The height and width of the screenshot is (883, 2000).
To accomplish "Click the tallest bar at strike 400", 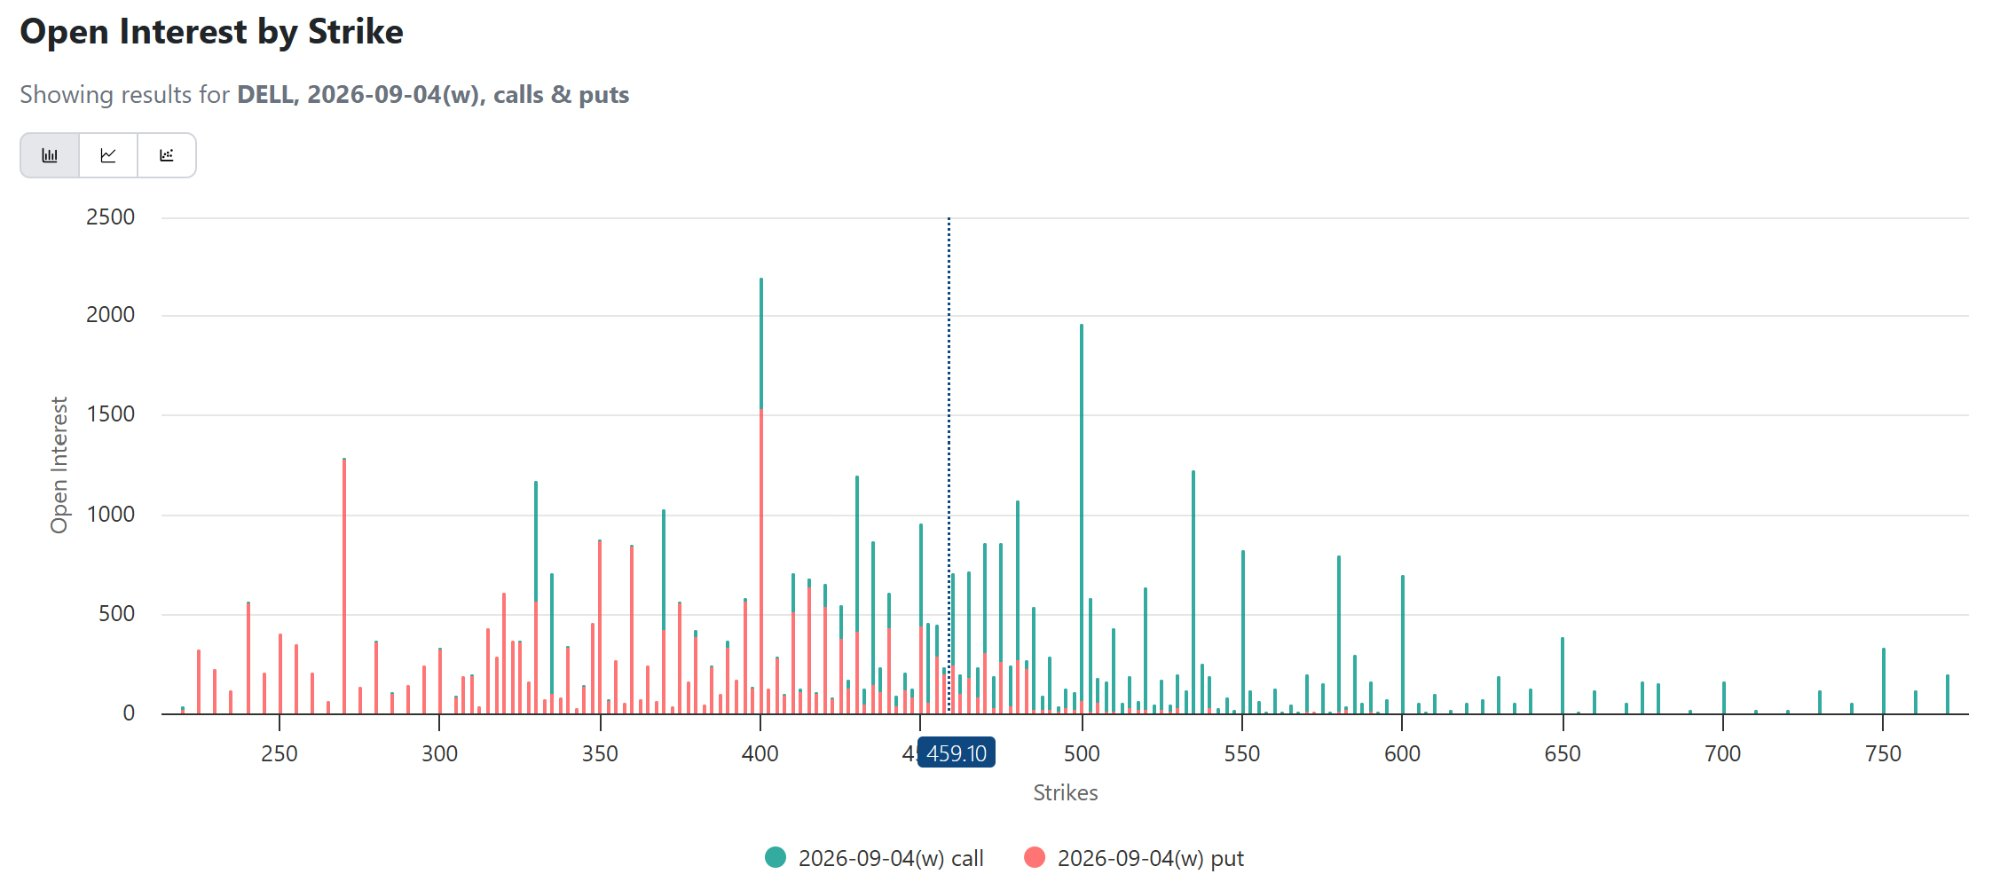I will [761, 496].
